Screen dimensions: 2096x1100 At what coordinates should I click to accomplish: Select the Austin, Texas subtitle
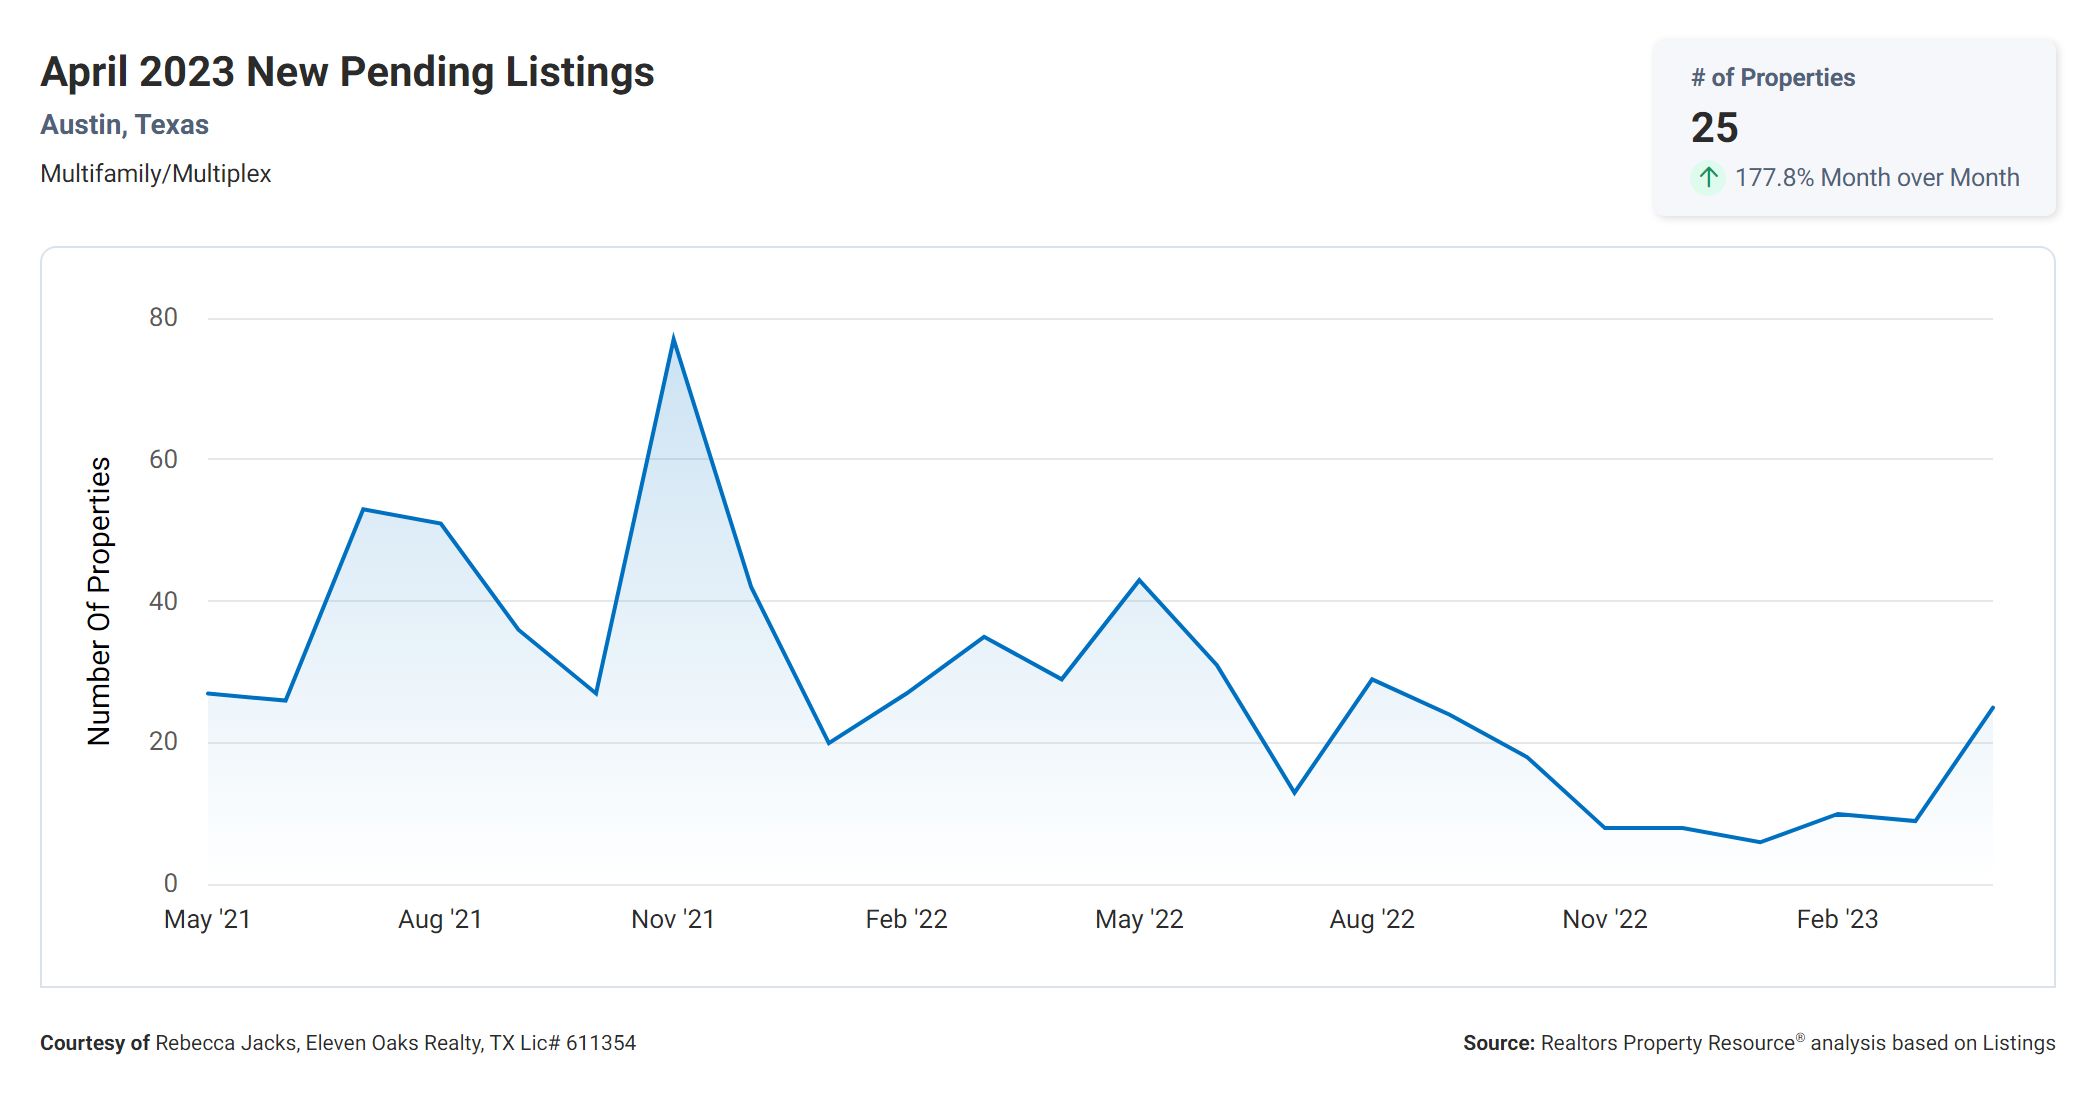tap(124, 125)
